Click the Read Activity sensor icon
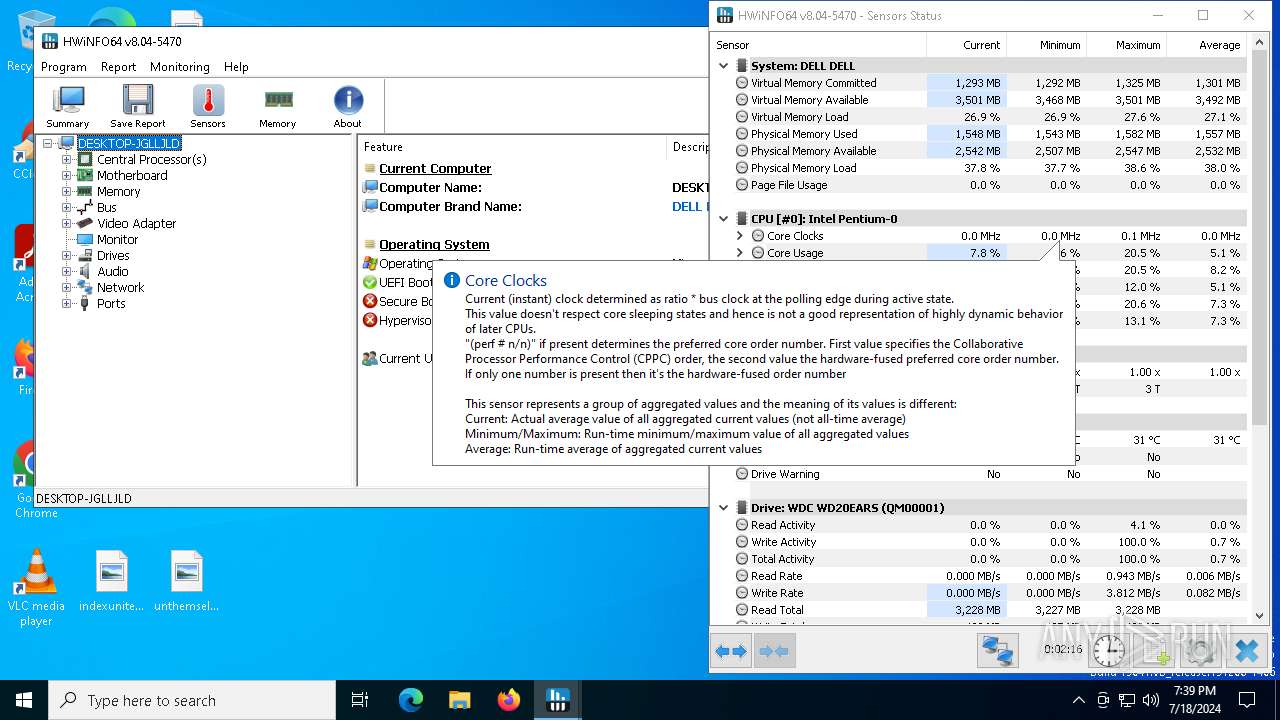 pos(742,525)
